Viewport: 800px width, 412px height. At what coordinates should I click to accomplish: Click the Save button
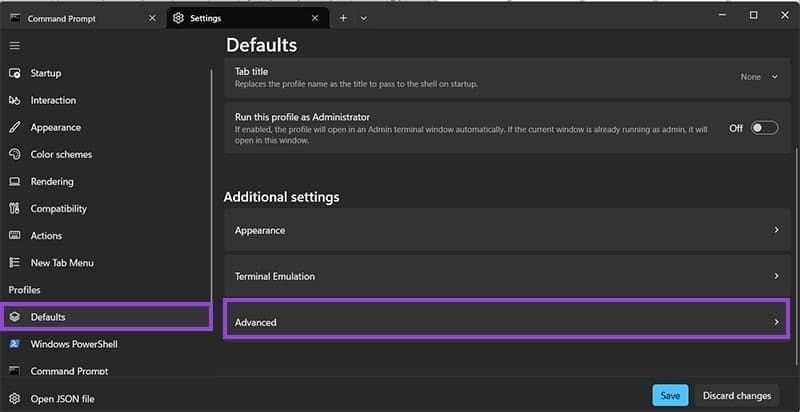click(x=669, y=395)
